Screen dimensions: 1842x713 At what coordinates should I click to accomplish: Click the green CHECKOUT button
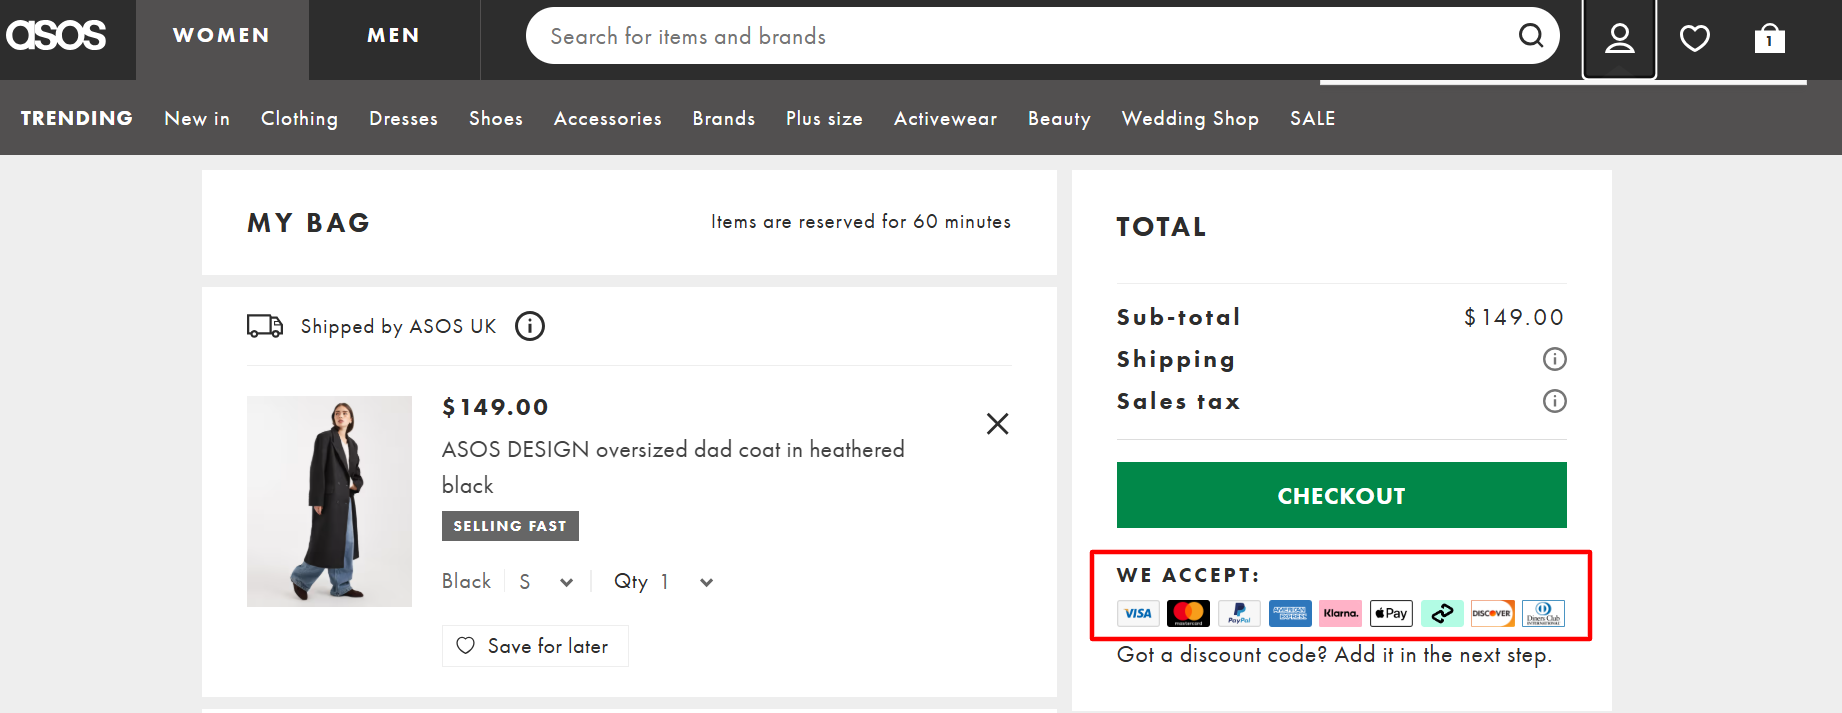coord(1341,495)
